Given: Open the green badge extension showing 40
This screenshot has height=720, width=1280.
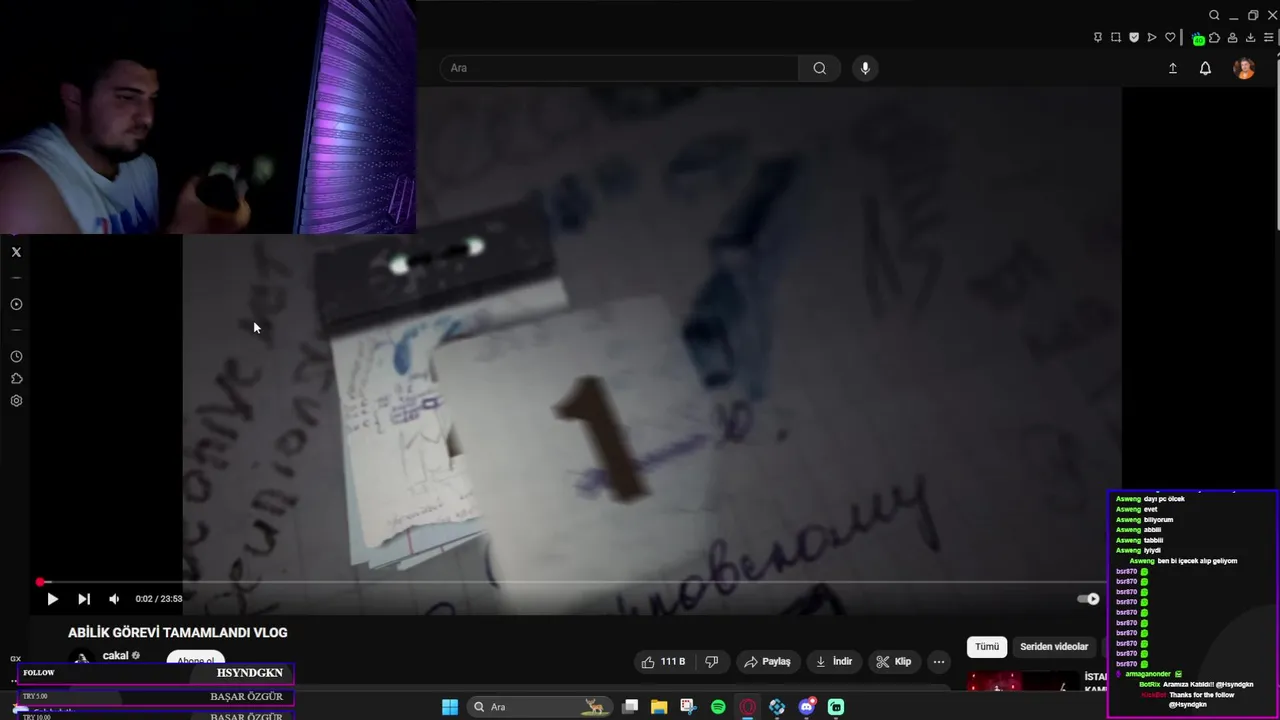Looking at the screenshot, I should 1198,39.
